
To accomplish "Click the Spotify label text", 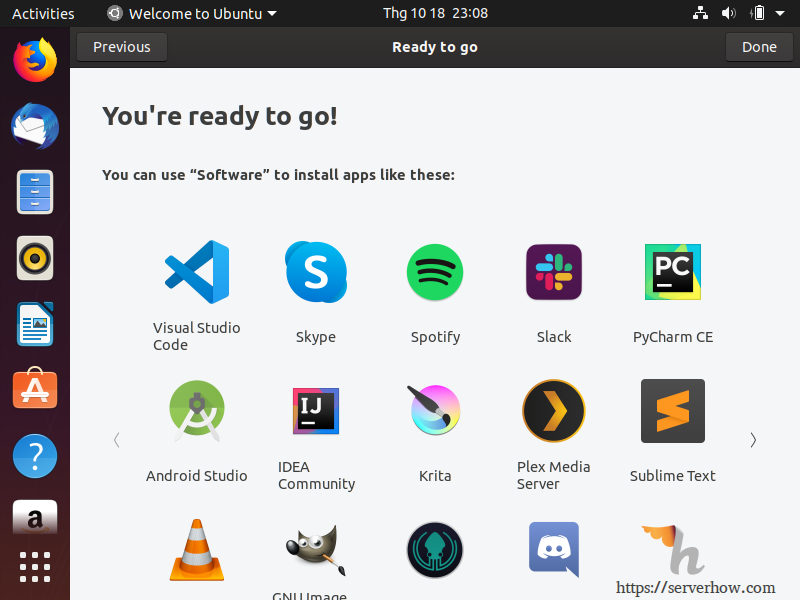I will tap(435, 337).
